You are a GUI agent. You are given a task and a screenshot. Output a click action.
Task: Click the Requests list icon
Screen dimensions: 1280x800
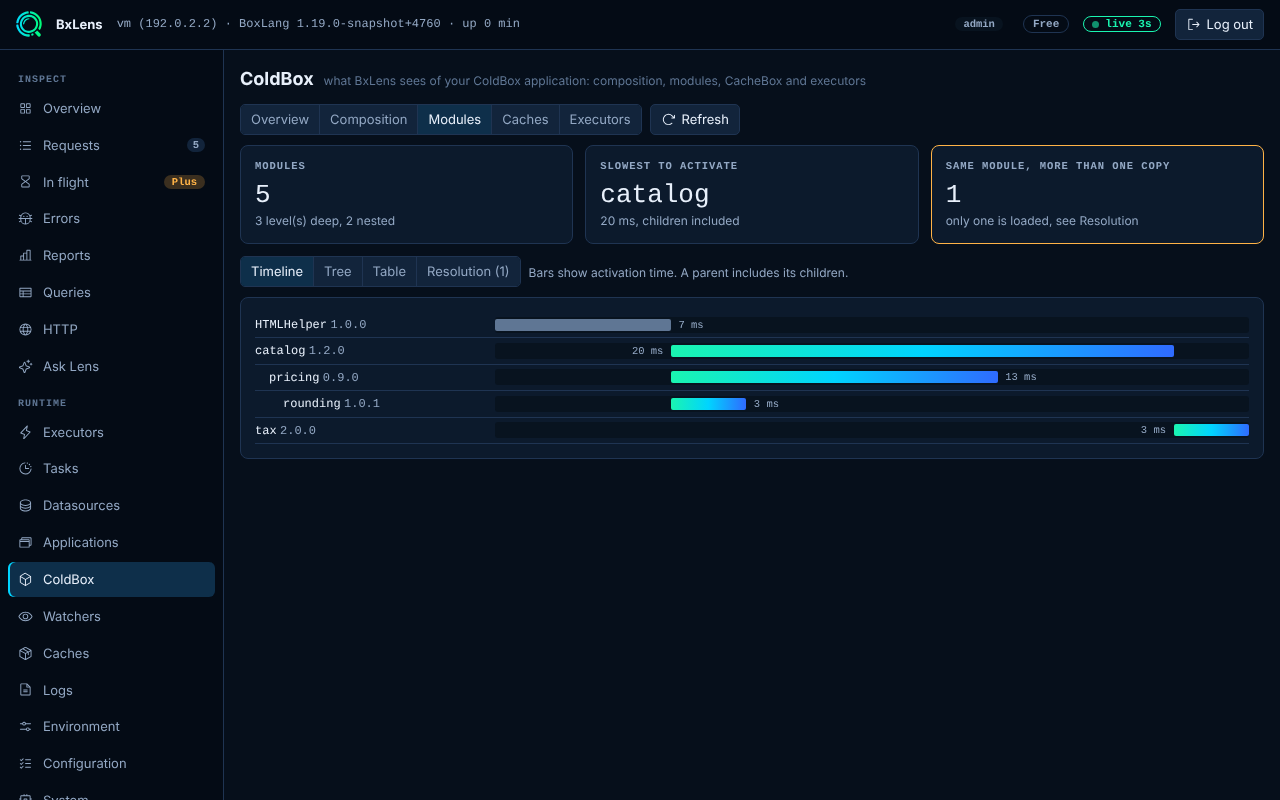click(26, 145)
